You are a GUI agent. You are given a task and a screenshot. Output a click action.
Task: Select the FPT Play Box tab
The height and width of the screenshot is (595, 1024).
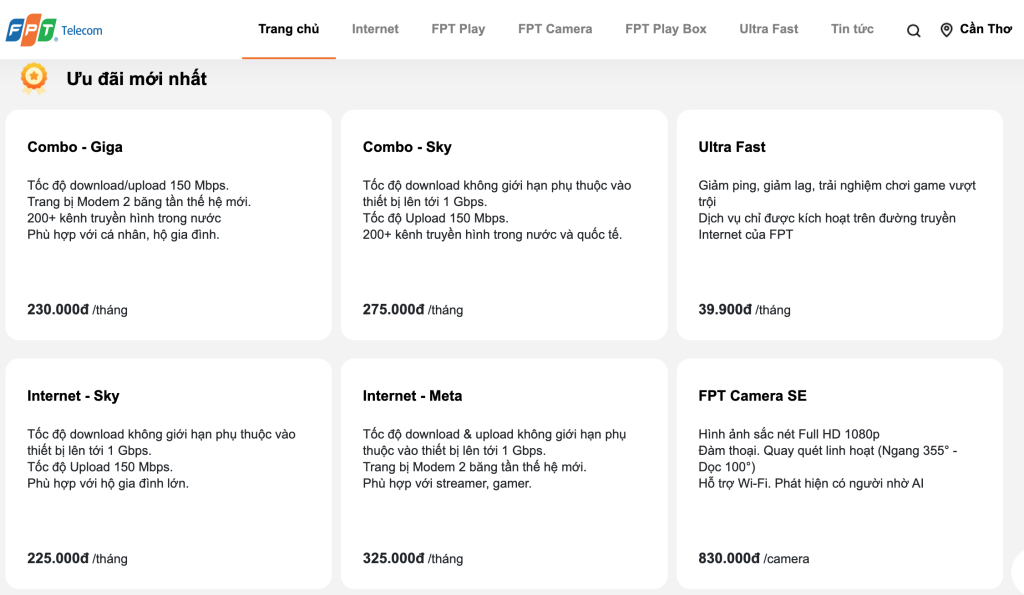click(665, 29)
